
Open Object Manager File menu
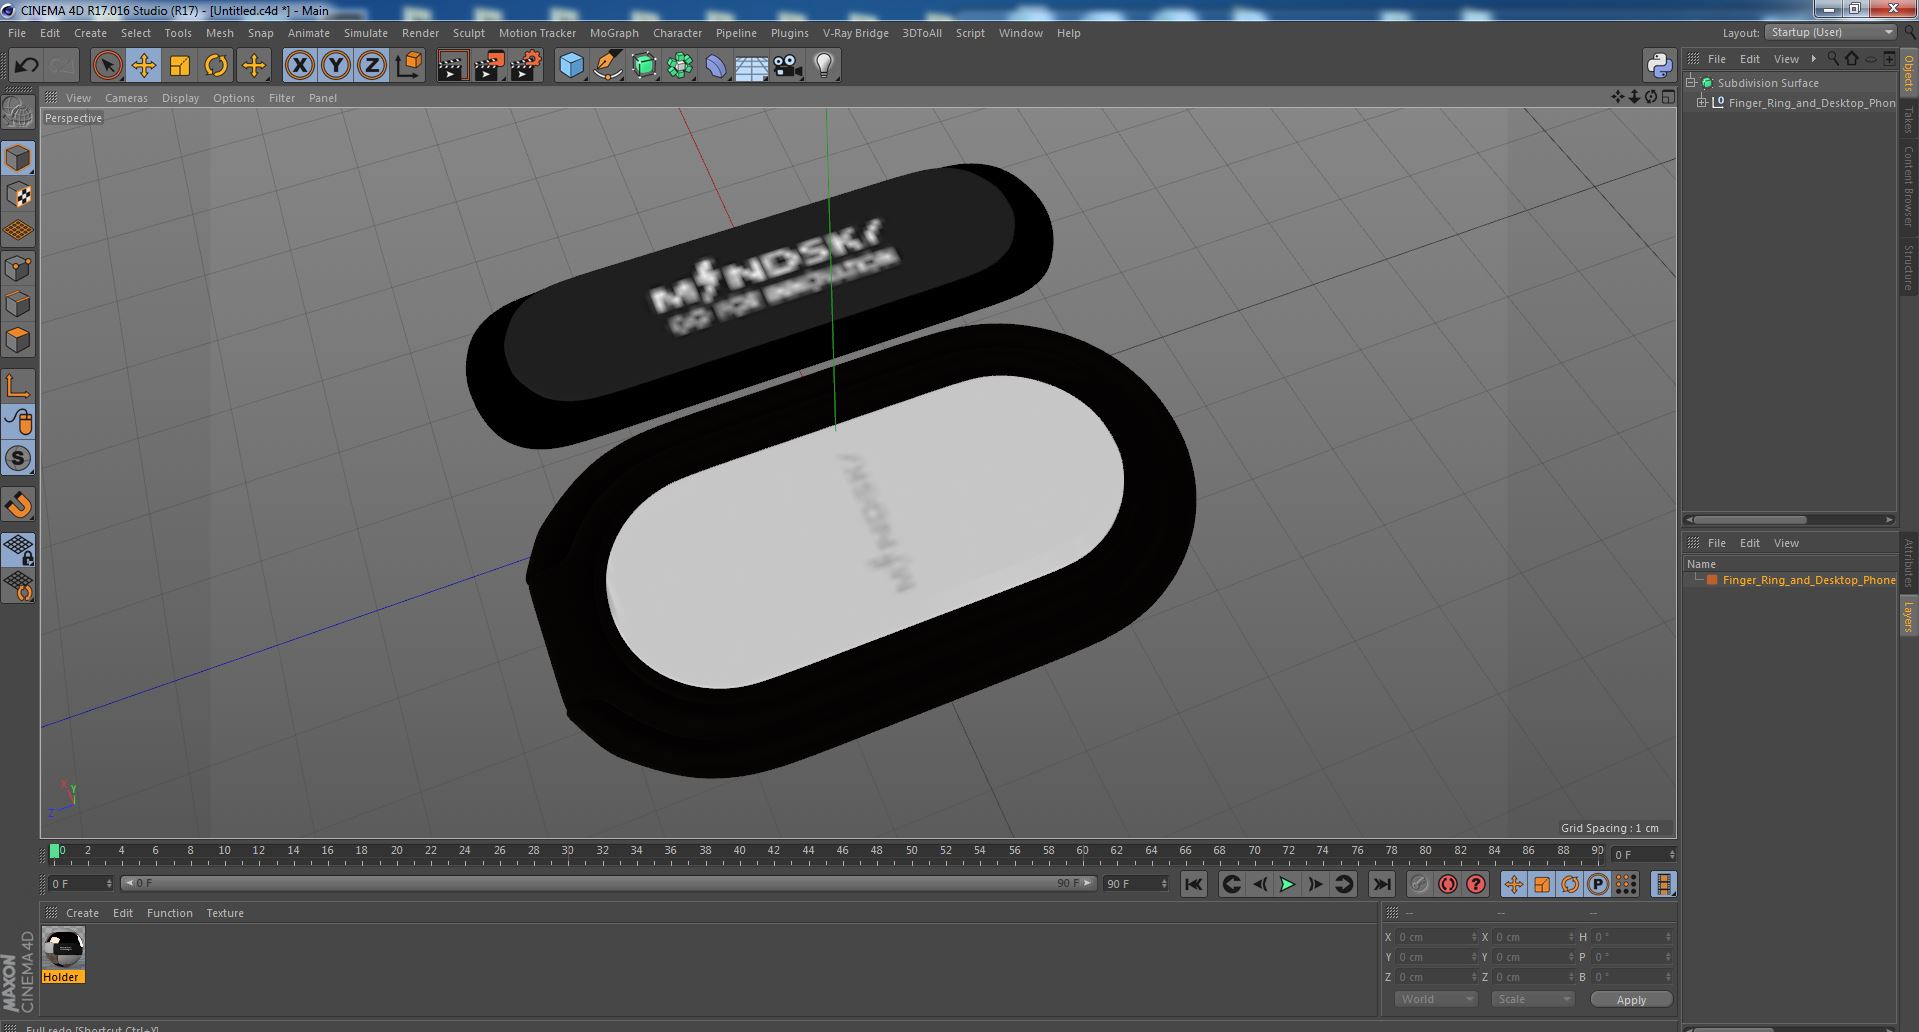tap(1717, 59)
